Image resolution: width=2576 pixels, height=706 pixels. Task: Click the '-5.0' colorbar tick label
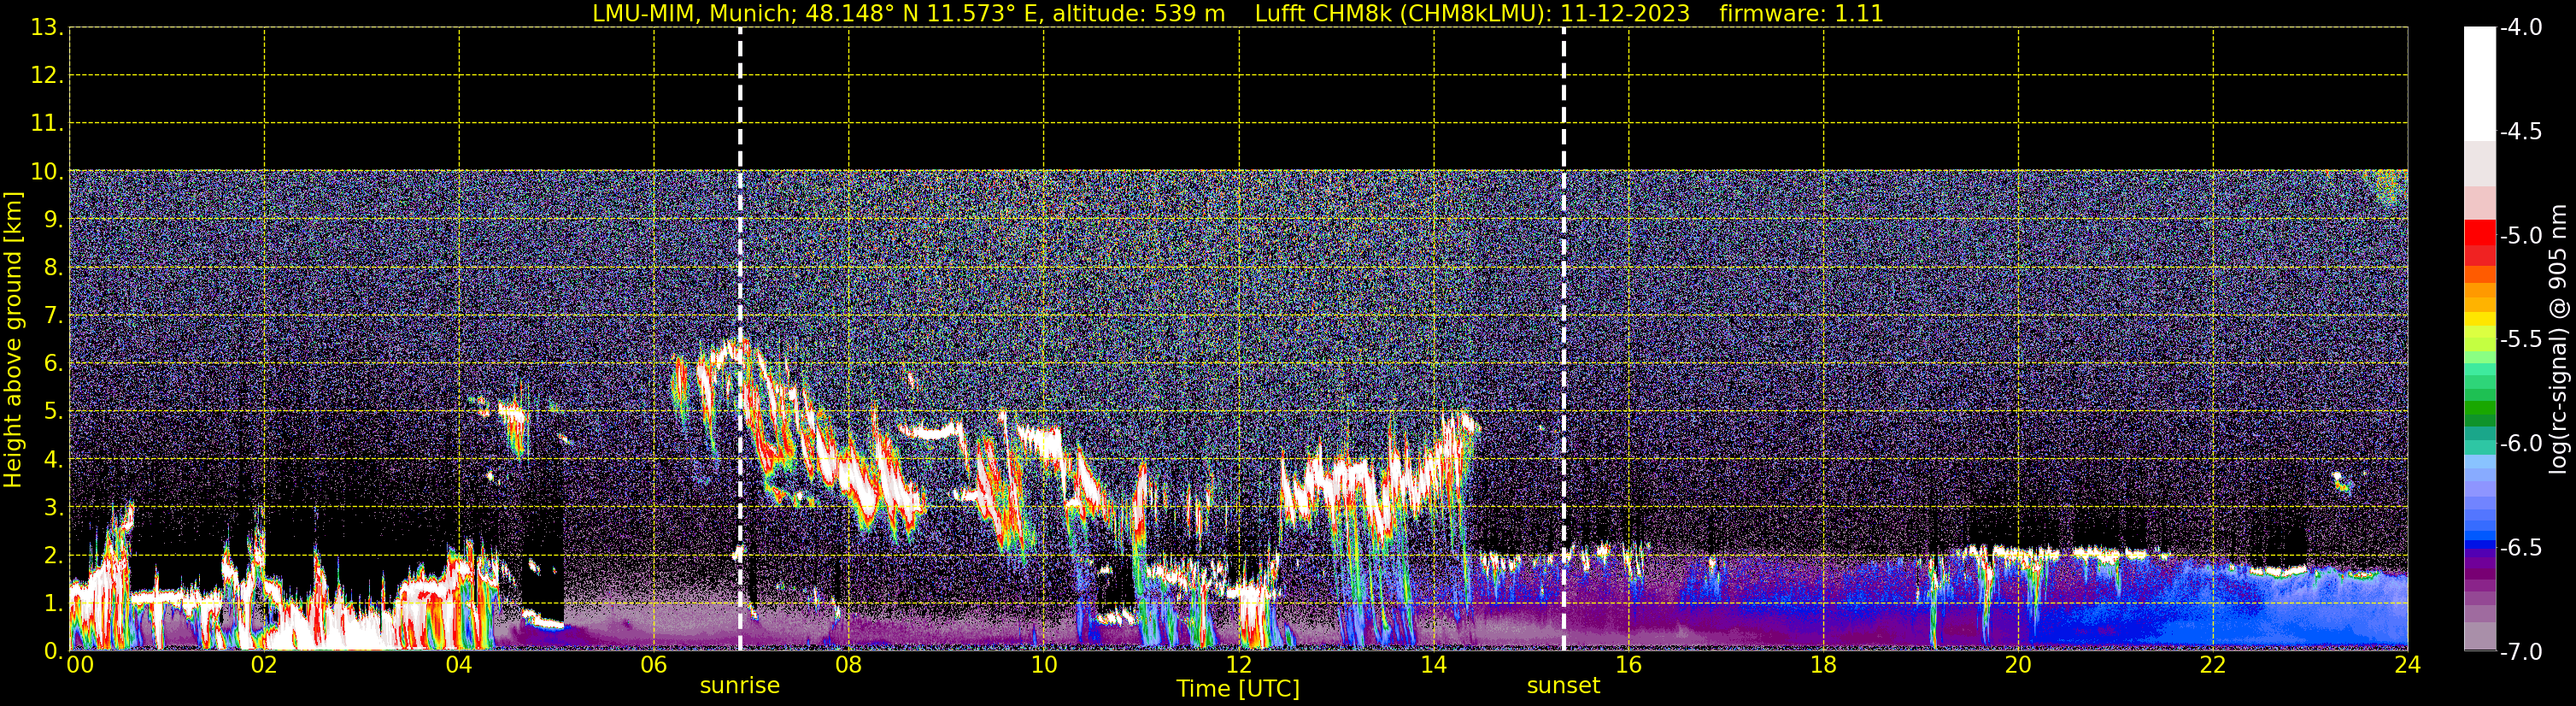click(2520, 236)
